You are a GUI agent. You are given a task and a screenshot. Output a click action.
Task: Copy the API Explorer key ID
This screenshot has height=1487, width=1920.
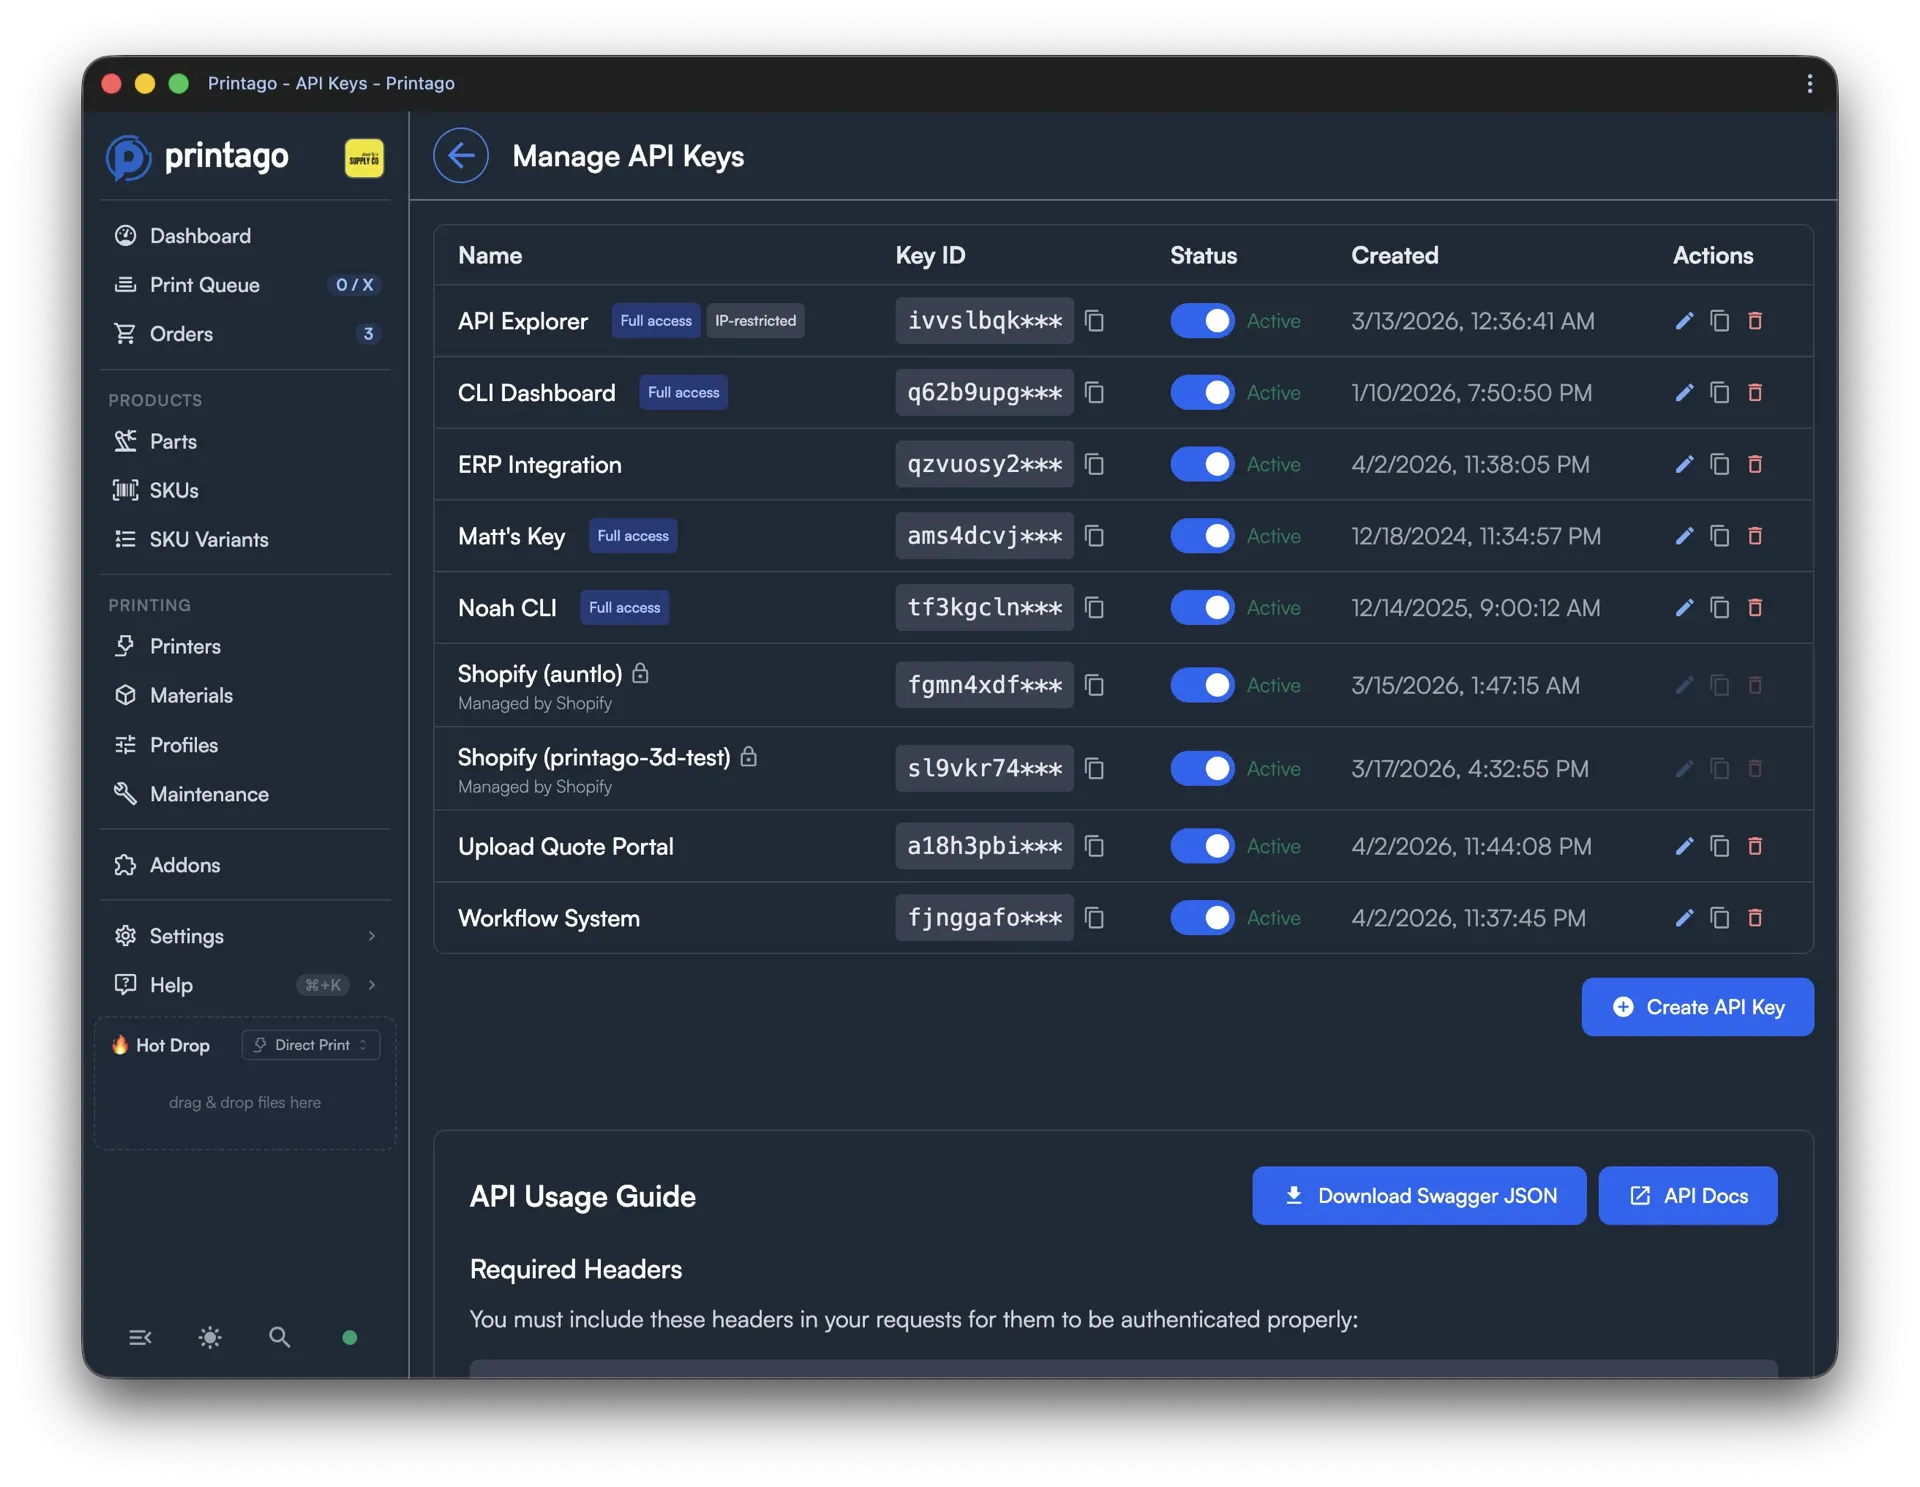(1094, 321)
